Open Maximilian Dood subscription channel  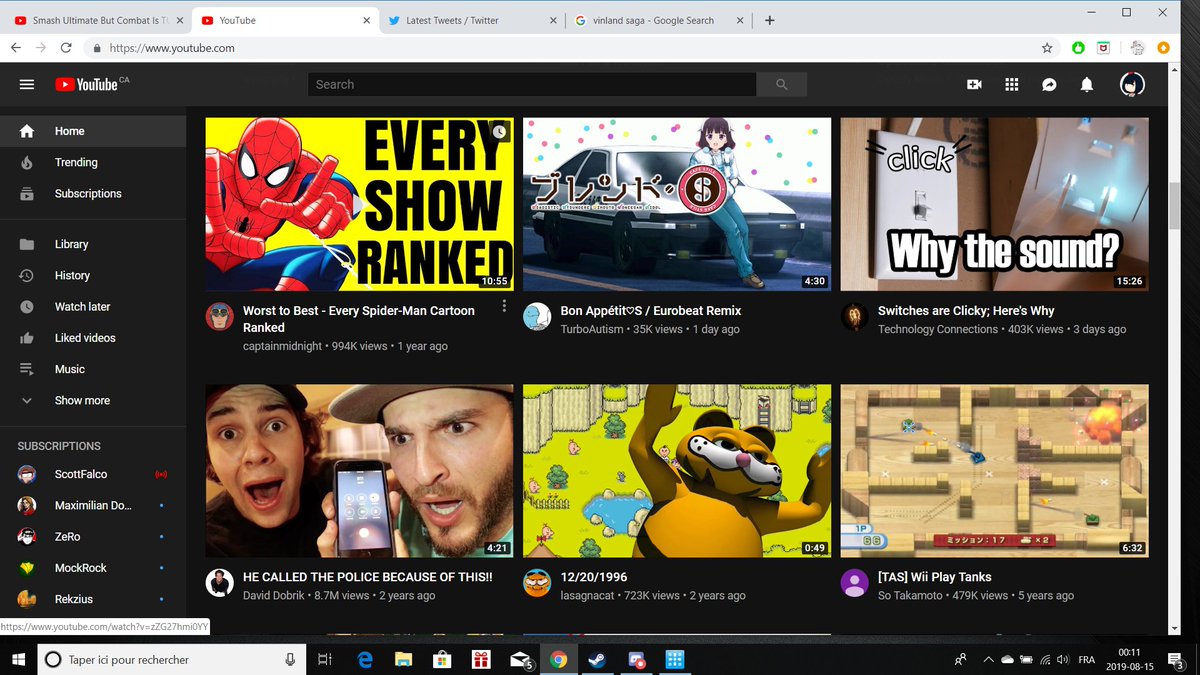pos(93,505)
